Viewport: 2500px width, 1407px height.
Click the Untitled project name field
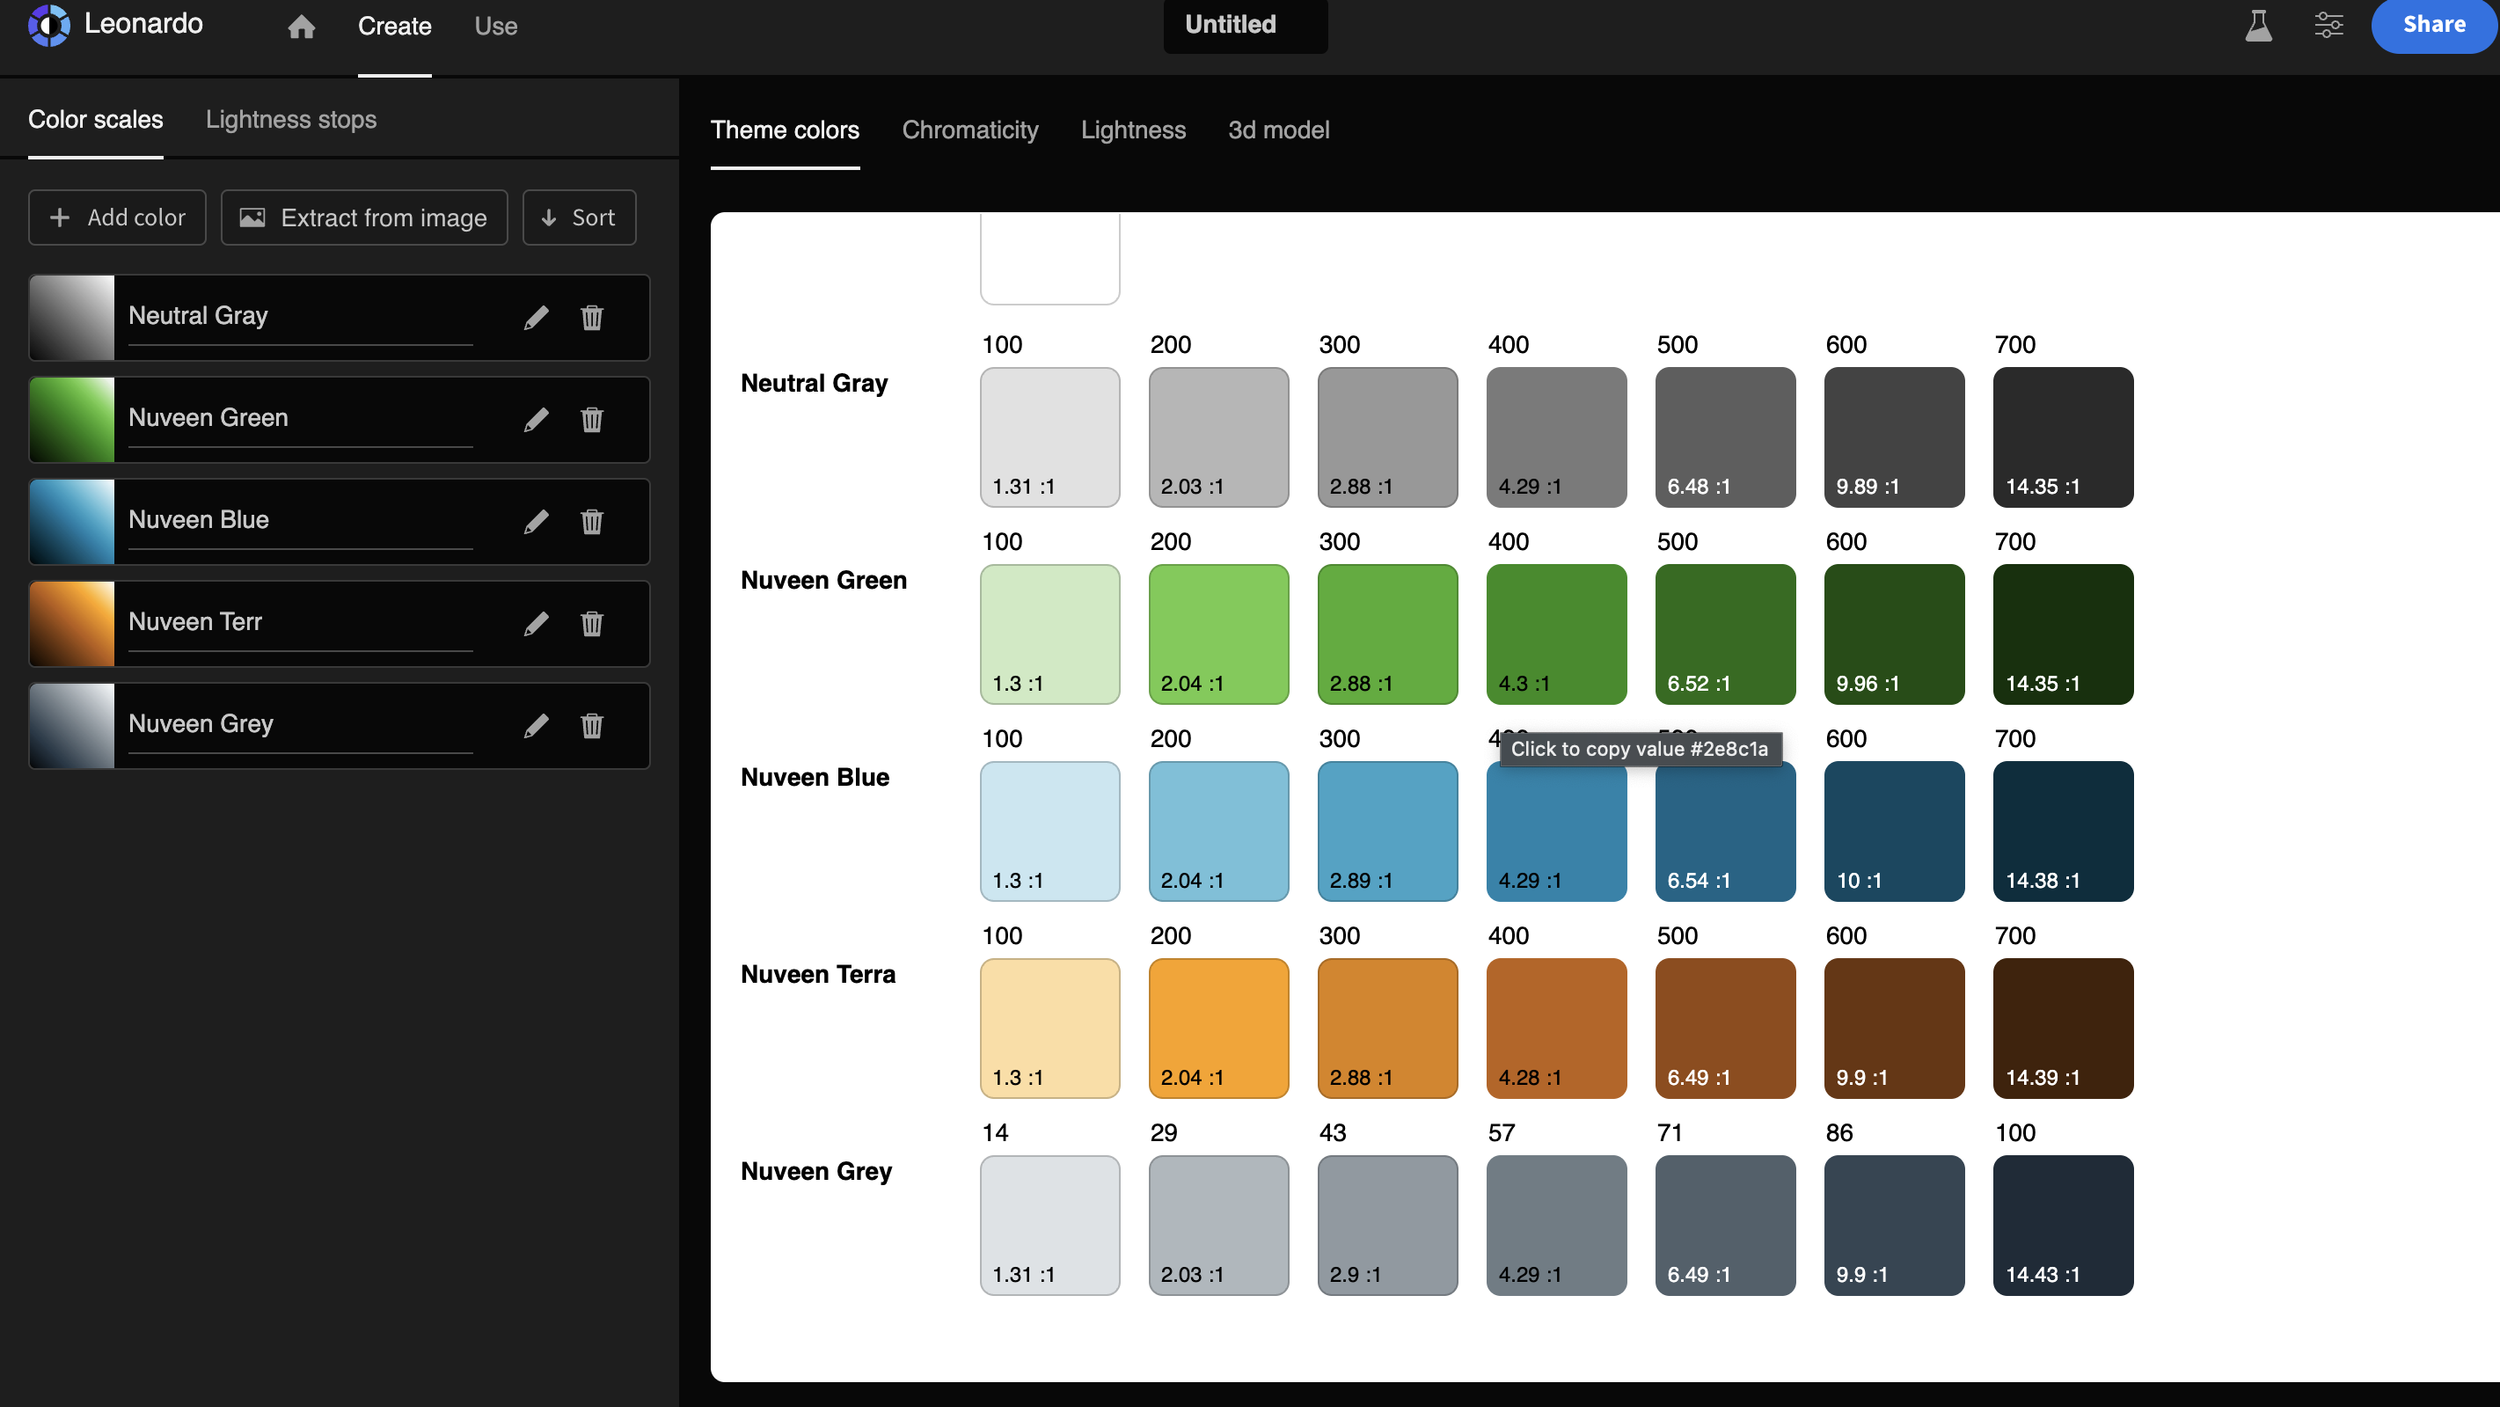click(1245, 25)
